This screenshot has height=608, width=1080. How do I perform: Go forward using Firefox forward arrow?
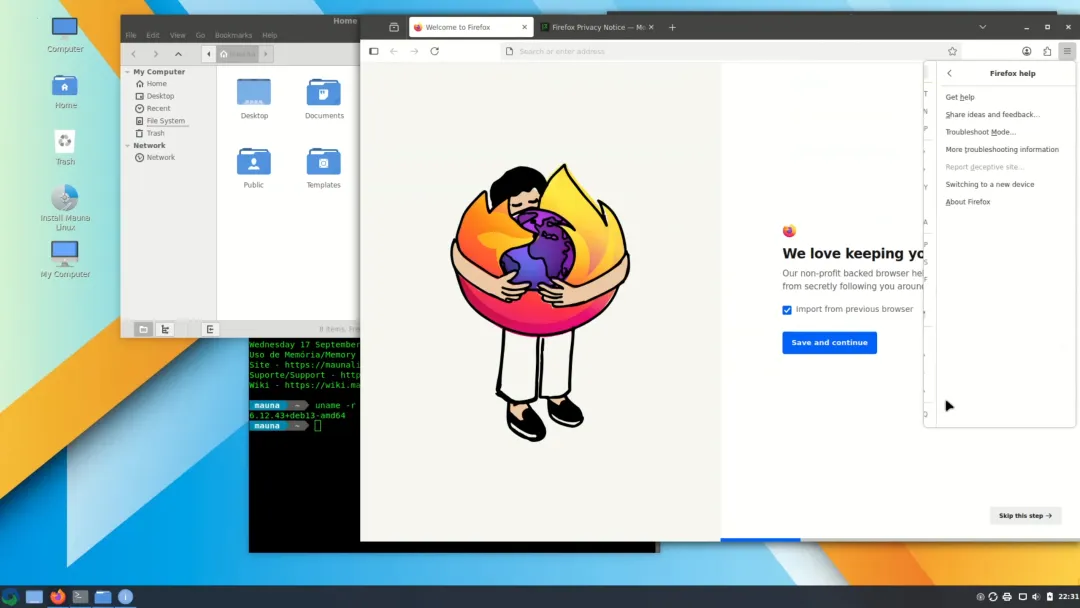click(x=414, y=51)
